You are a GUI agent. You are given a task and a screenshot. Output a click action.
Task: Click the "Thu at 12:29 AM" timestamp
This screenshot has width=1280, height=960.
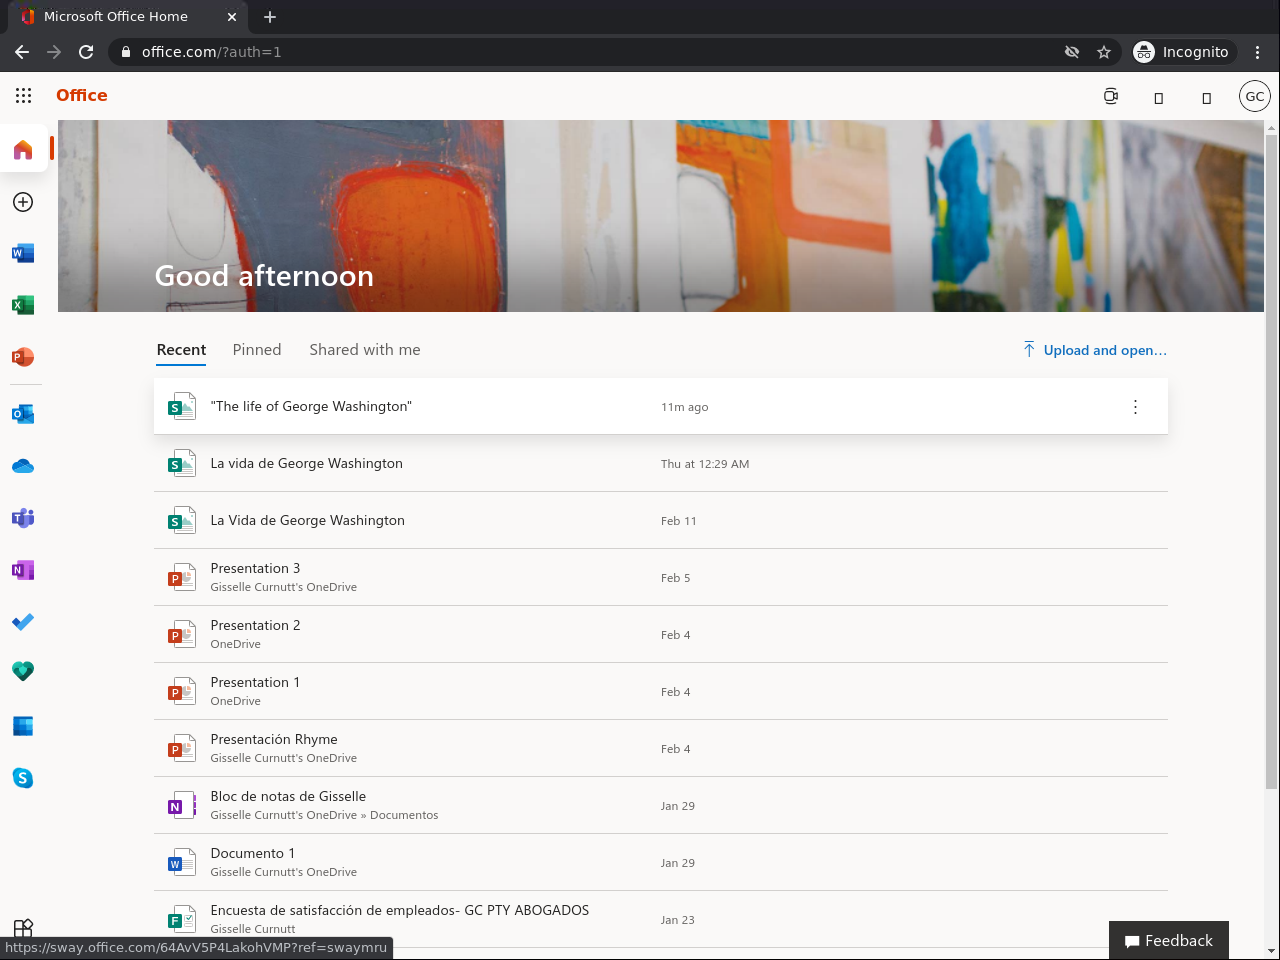pos(705,464)
